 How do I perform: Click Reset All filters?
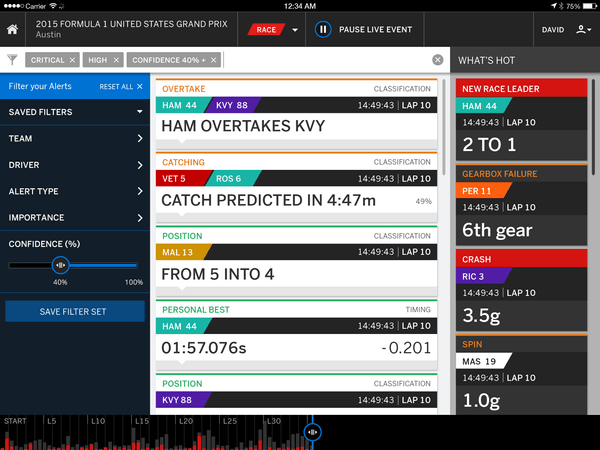tap(121, 87)
